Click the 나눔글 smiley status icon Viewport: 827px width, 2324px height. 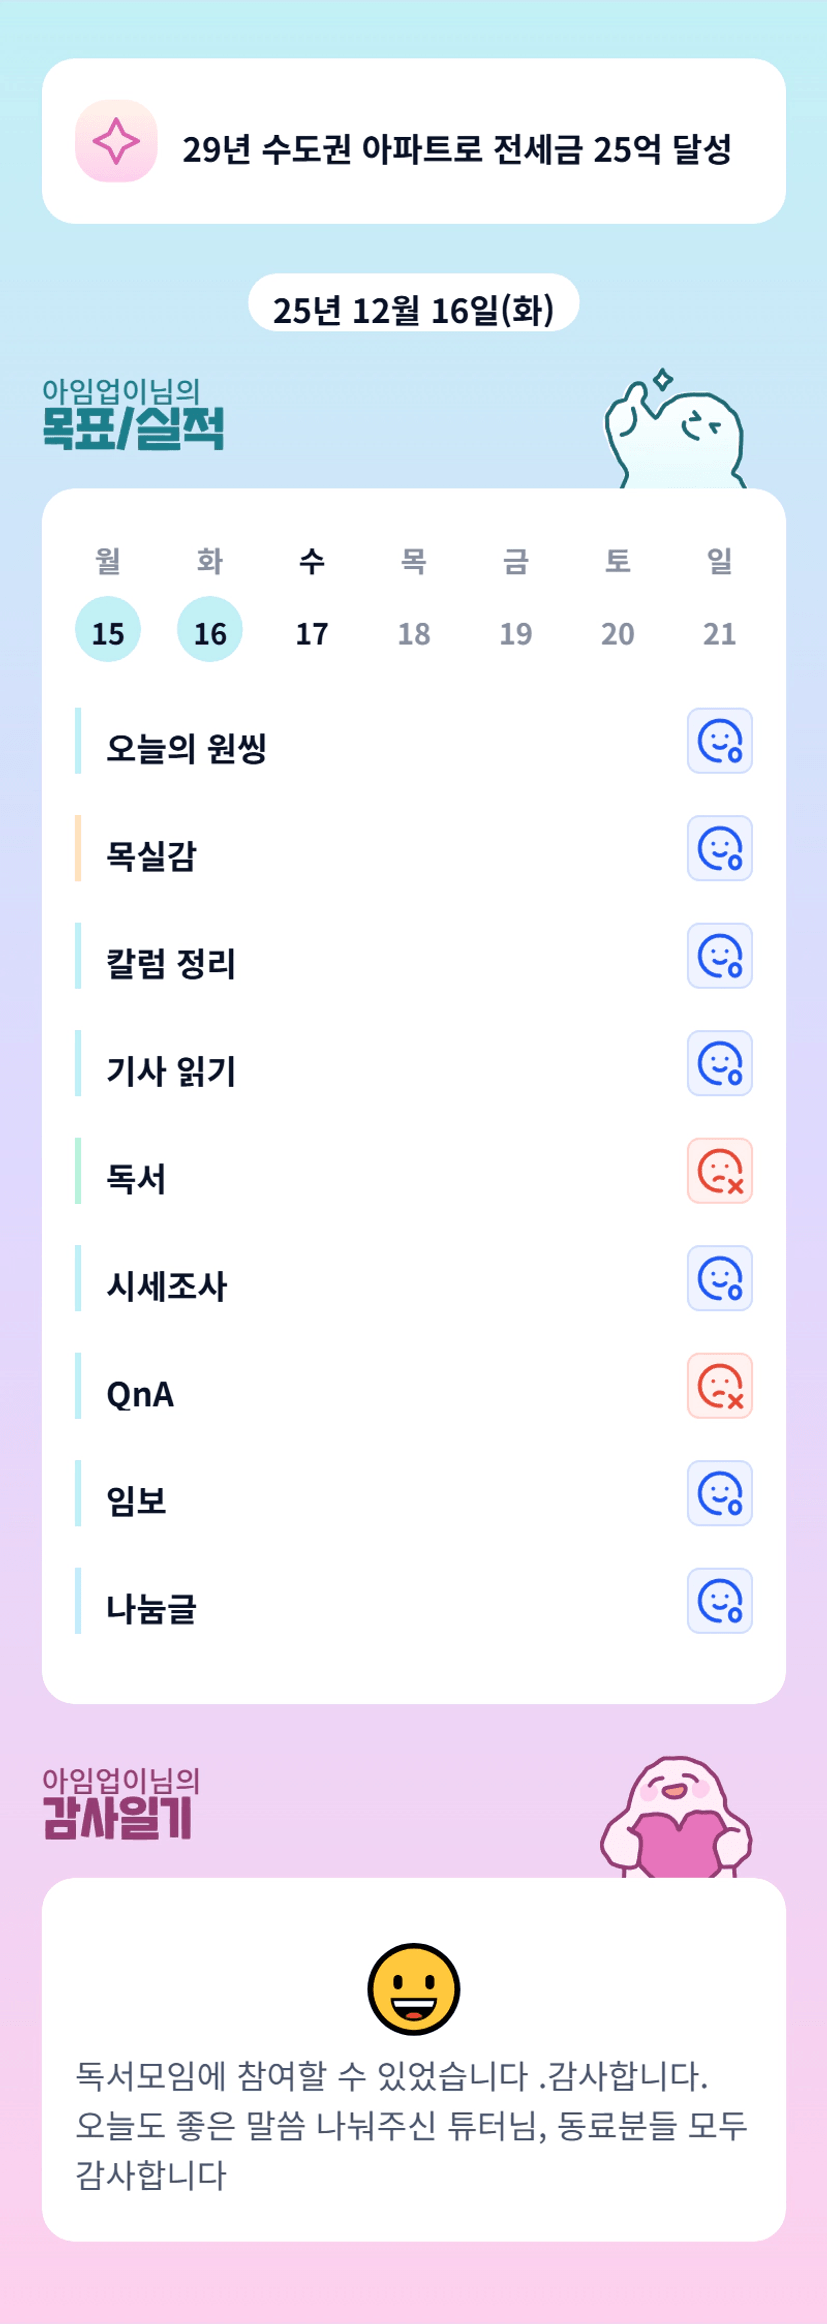tap(719, 1601)
